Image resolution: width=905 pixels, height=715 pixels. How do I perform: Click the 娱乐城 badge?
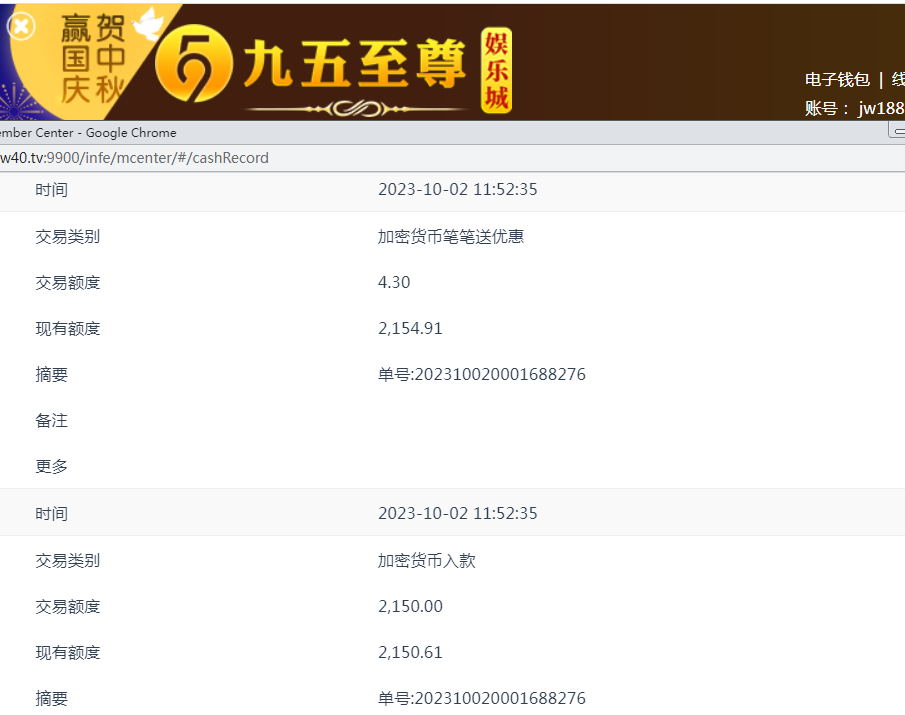coord(496,70)
